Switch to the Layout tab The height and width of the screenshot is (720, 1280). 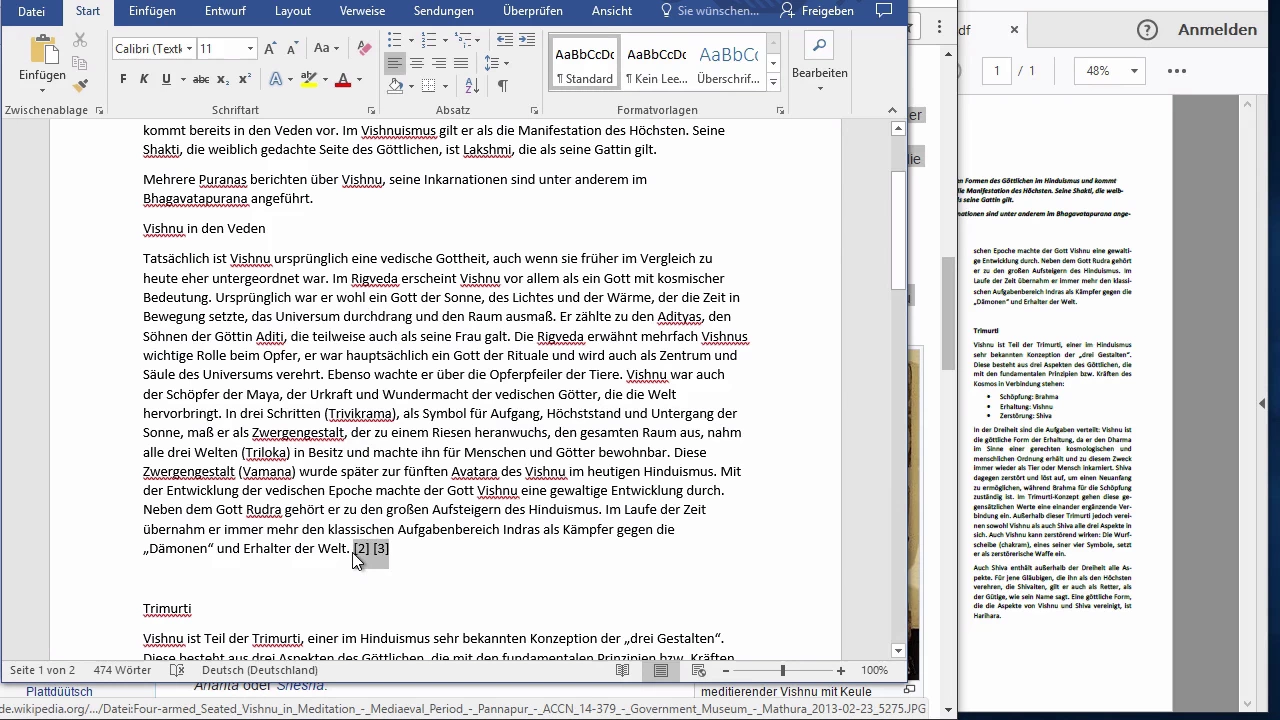pos(293,11)
